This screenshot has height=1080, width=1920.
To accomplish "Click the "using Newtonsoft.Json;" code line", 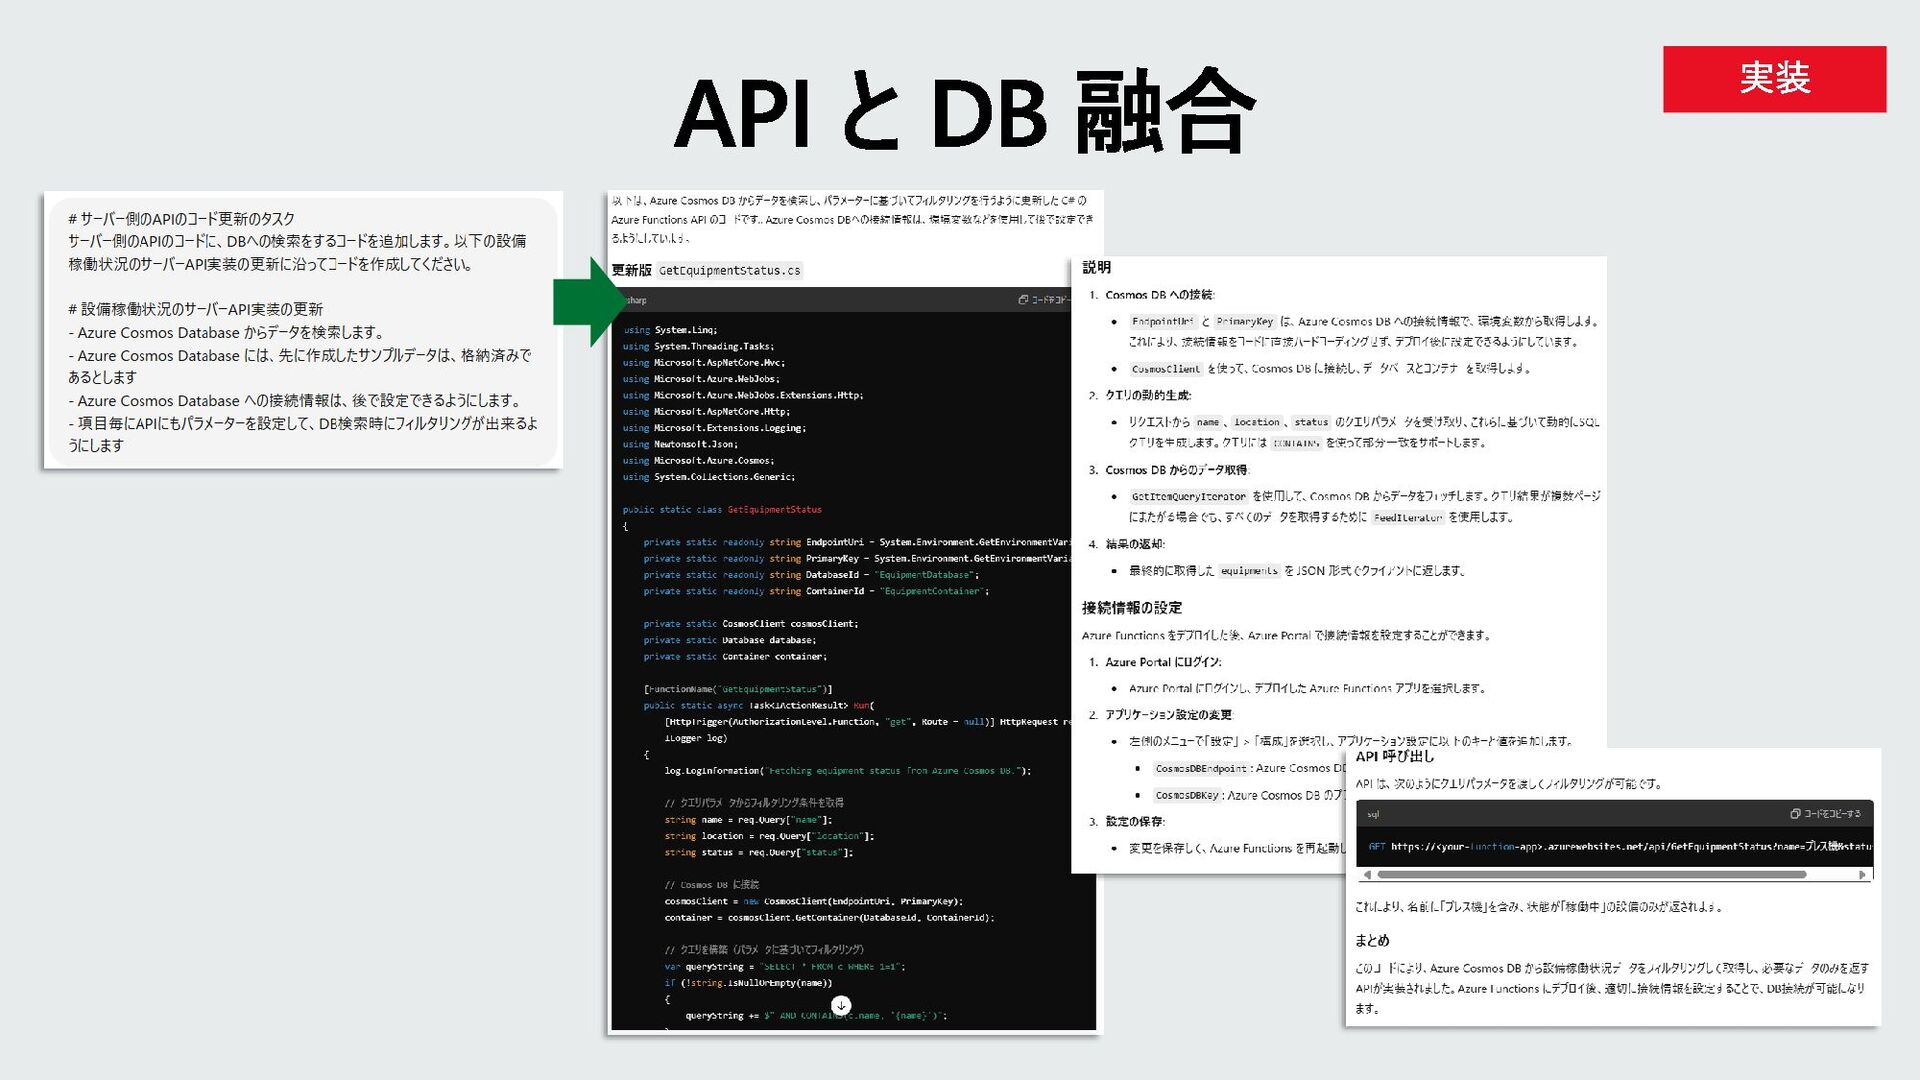I will click(x=680, y=444).
